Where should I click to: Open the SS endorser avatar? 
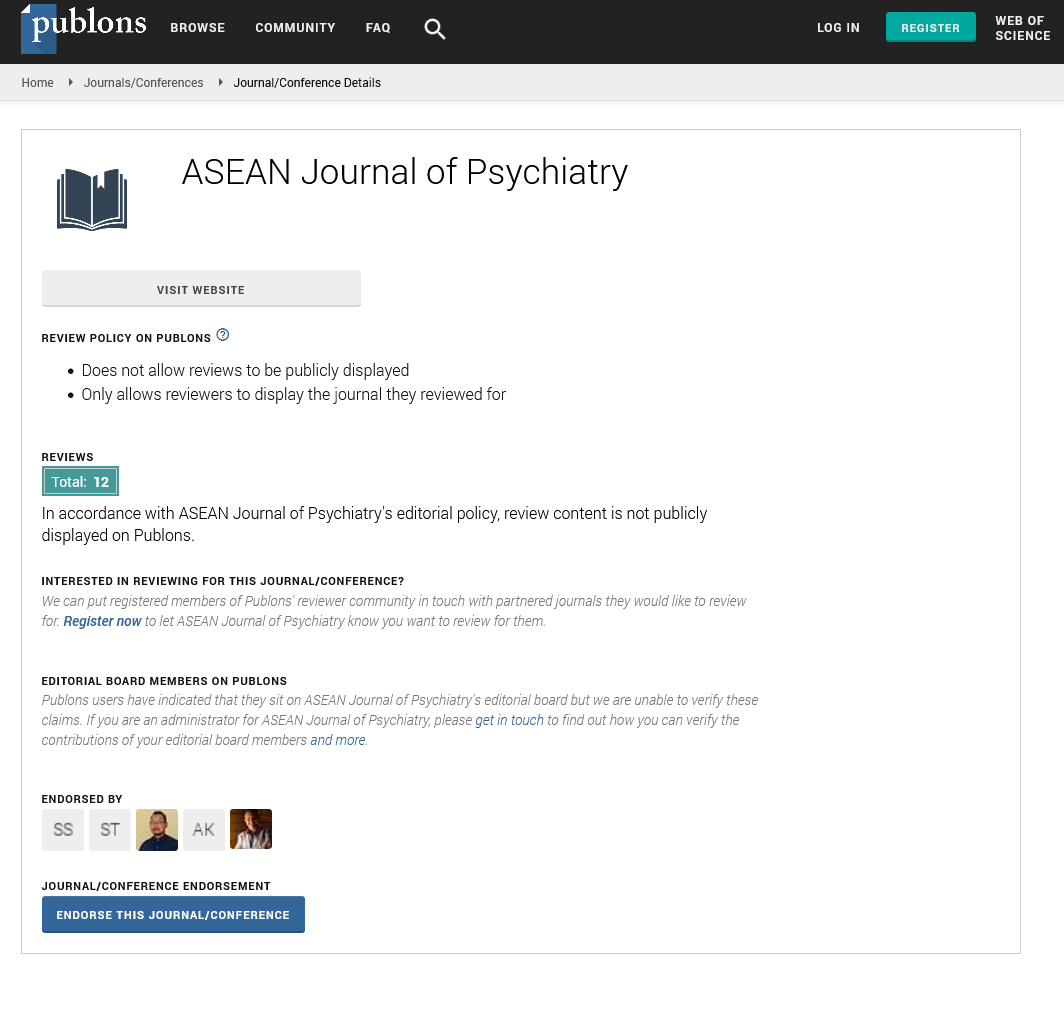click(63, 829)
